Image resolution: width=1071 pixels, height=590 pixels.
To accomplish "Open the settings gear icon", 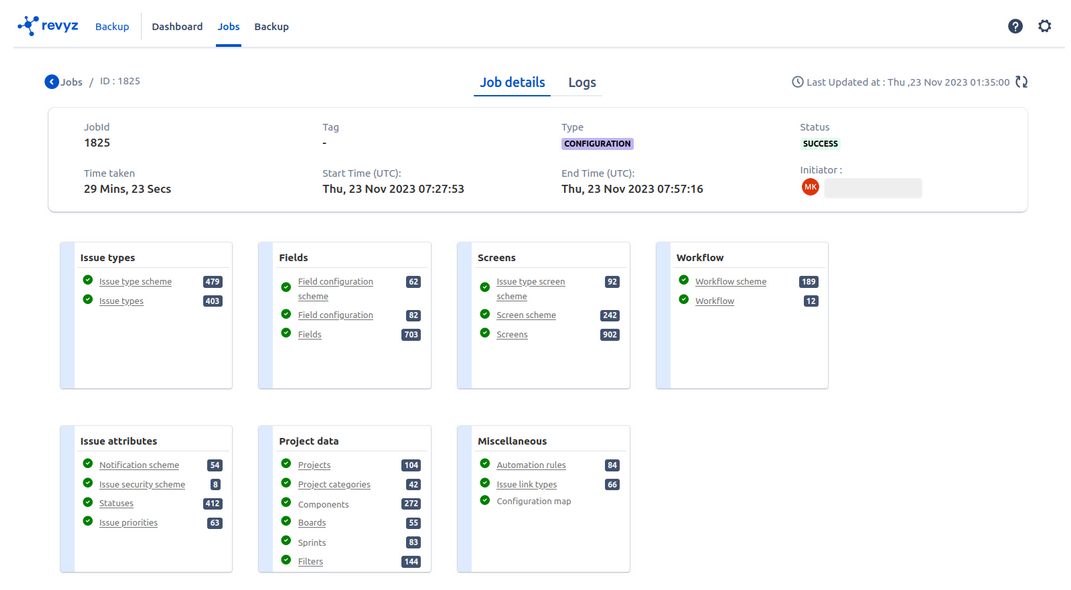I will click(1044, 26).
